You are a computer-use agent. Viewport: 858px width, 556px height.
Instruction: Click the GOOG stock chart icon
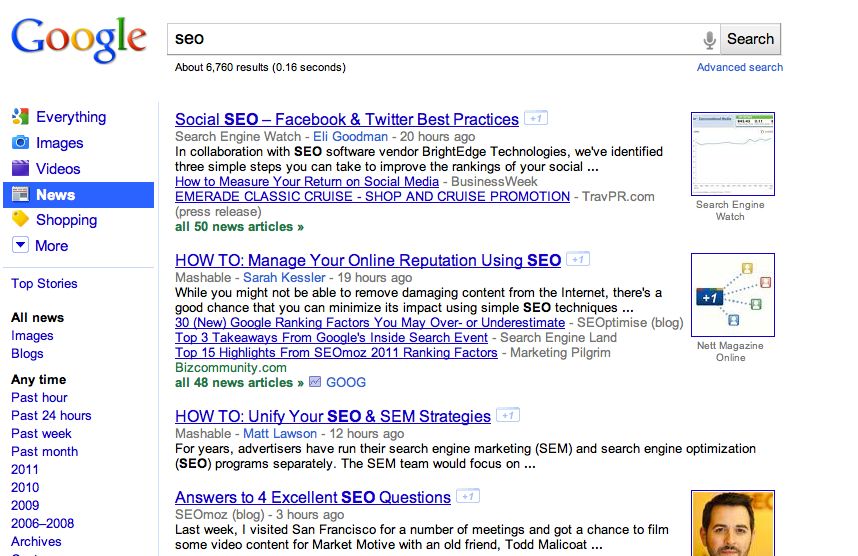pyautogui.click(x=315, y=382)
